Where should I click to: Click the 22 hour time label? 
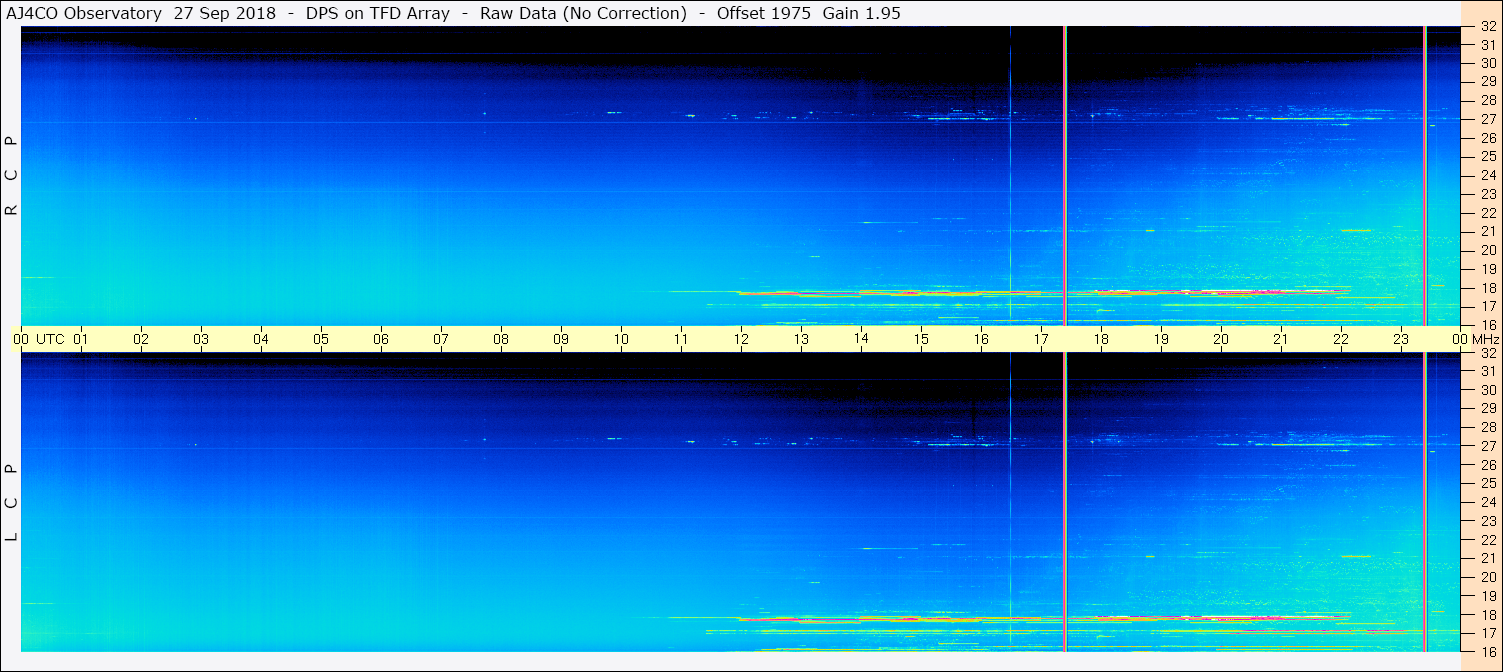[x=1341, y=339]
